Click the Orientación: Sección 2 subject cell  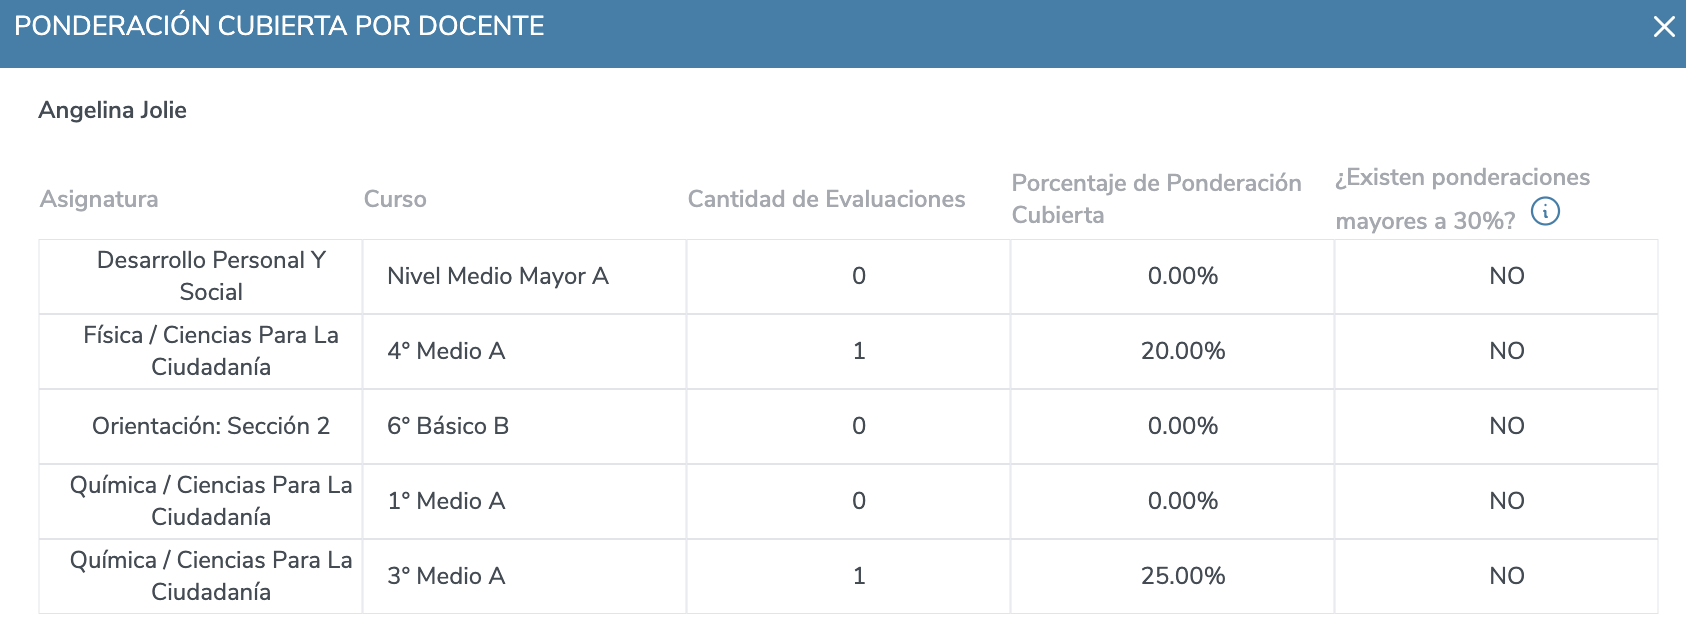pos(211,426)
